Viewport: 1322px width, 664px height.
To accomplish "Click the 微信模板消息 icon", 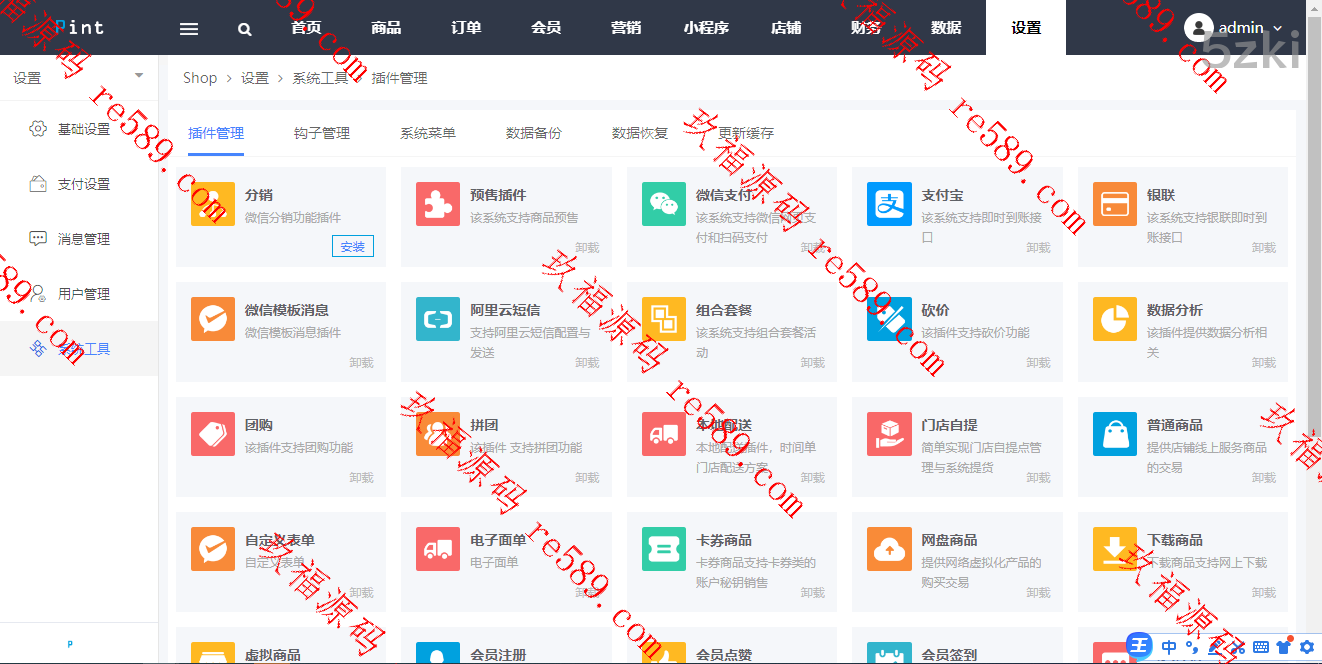I will tap(213, 319).
